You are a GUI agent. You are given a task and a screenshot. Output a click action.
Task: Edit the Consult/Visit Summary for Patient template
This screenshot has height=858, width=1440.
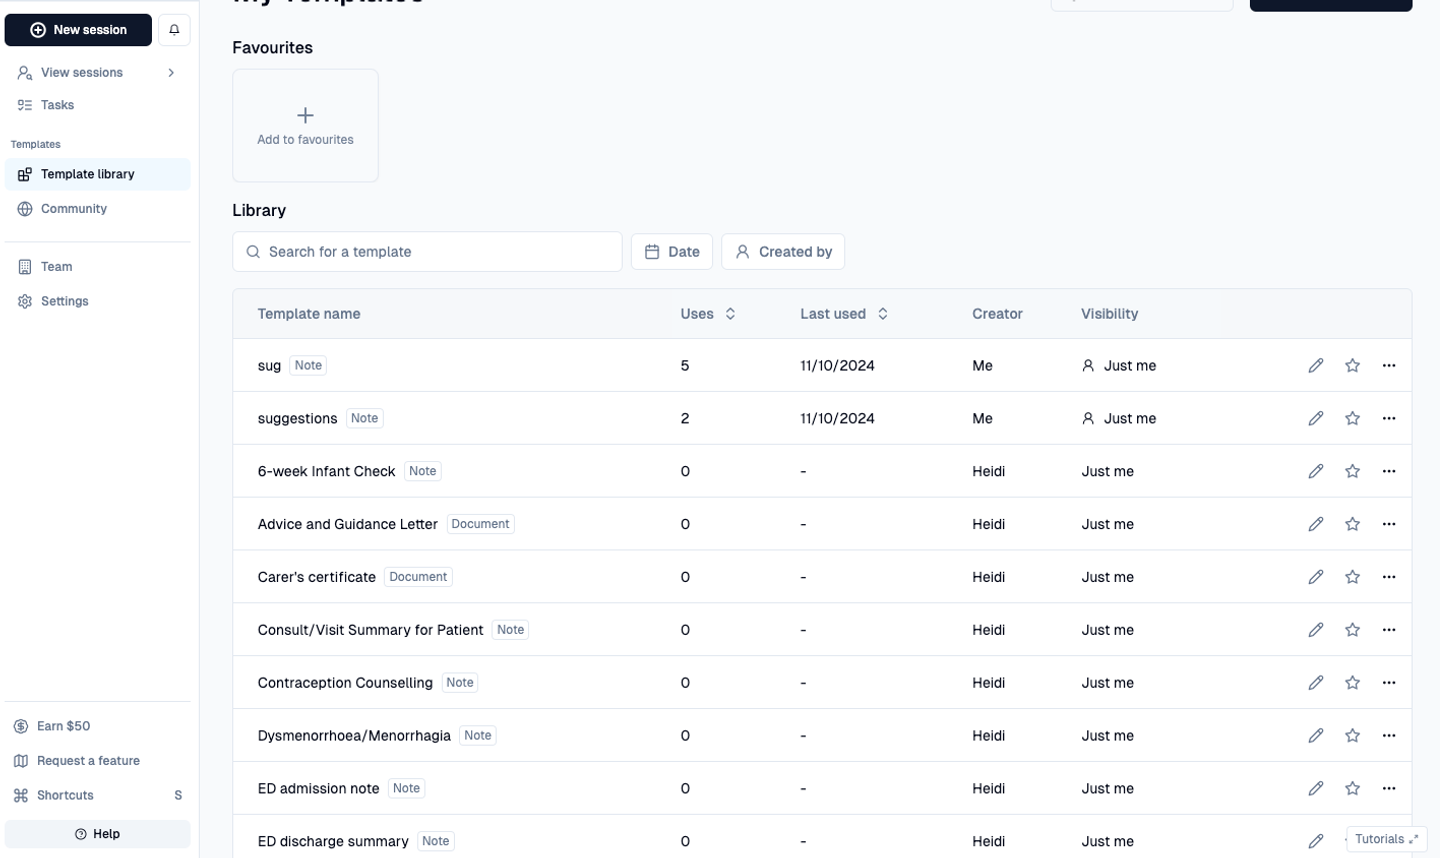1316,631
